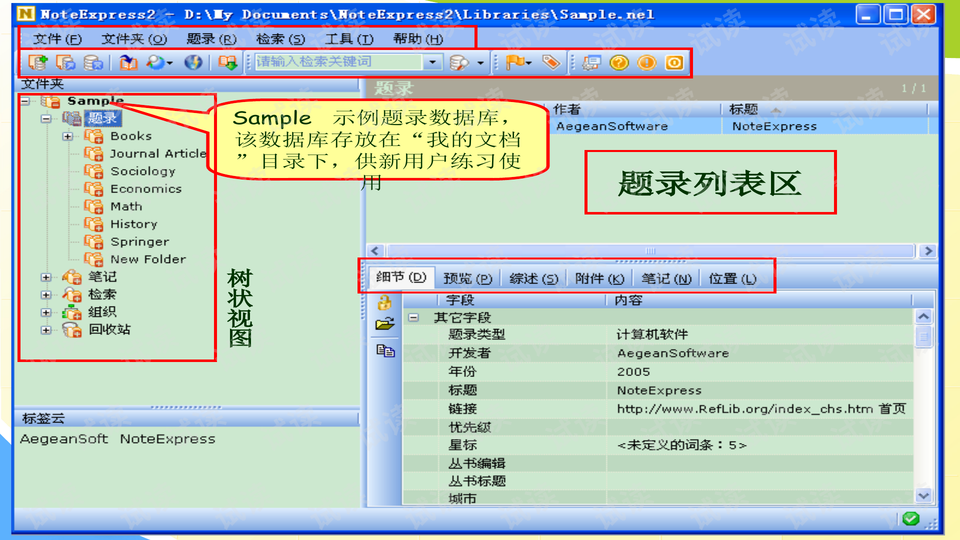Switch to the 细节 (D) tab
The height and width of the screenshot is (540, 960).
tap(401, 277)
